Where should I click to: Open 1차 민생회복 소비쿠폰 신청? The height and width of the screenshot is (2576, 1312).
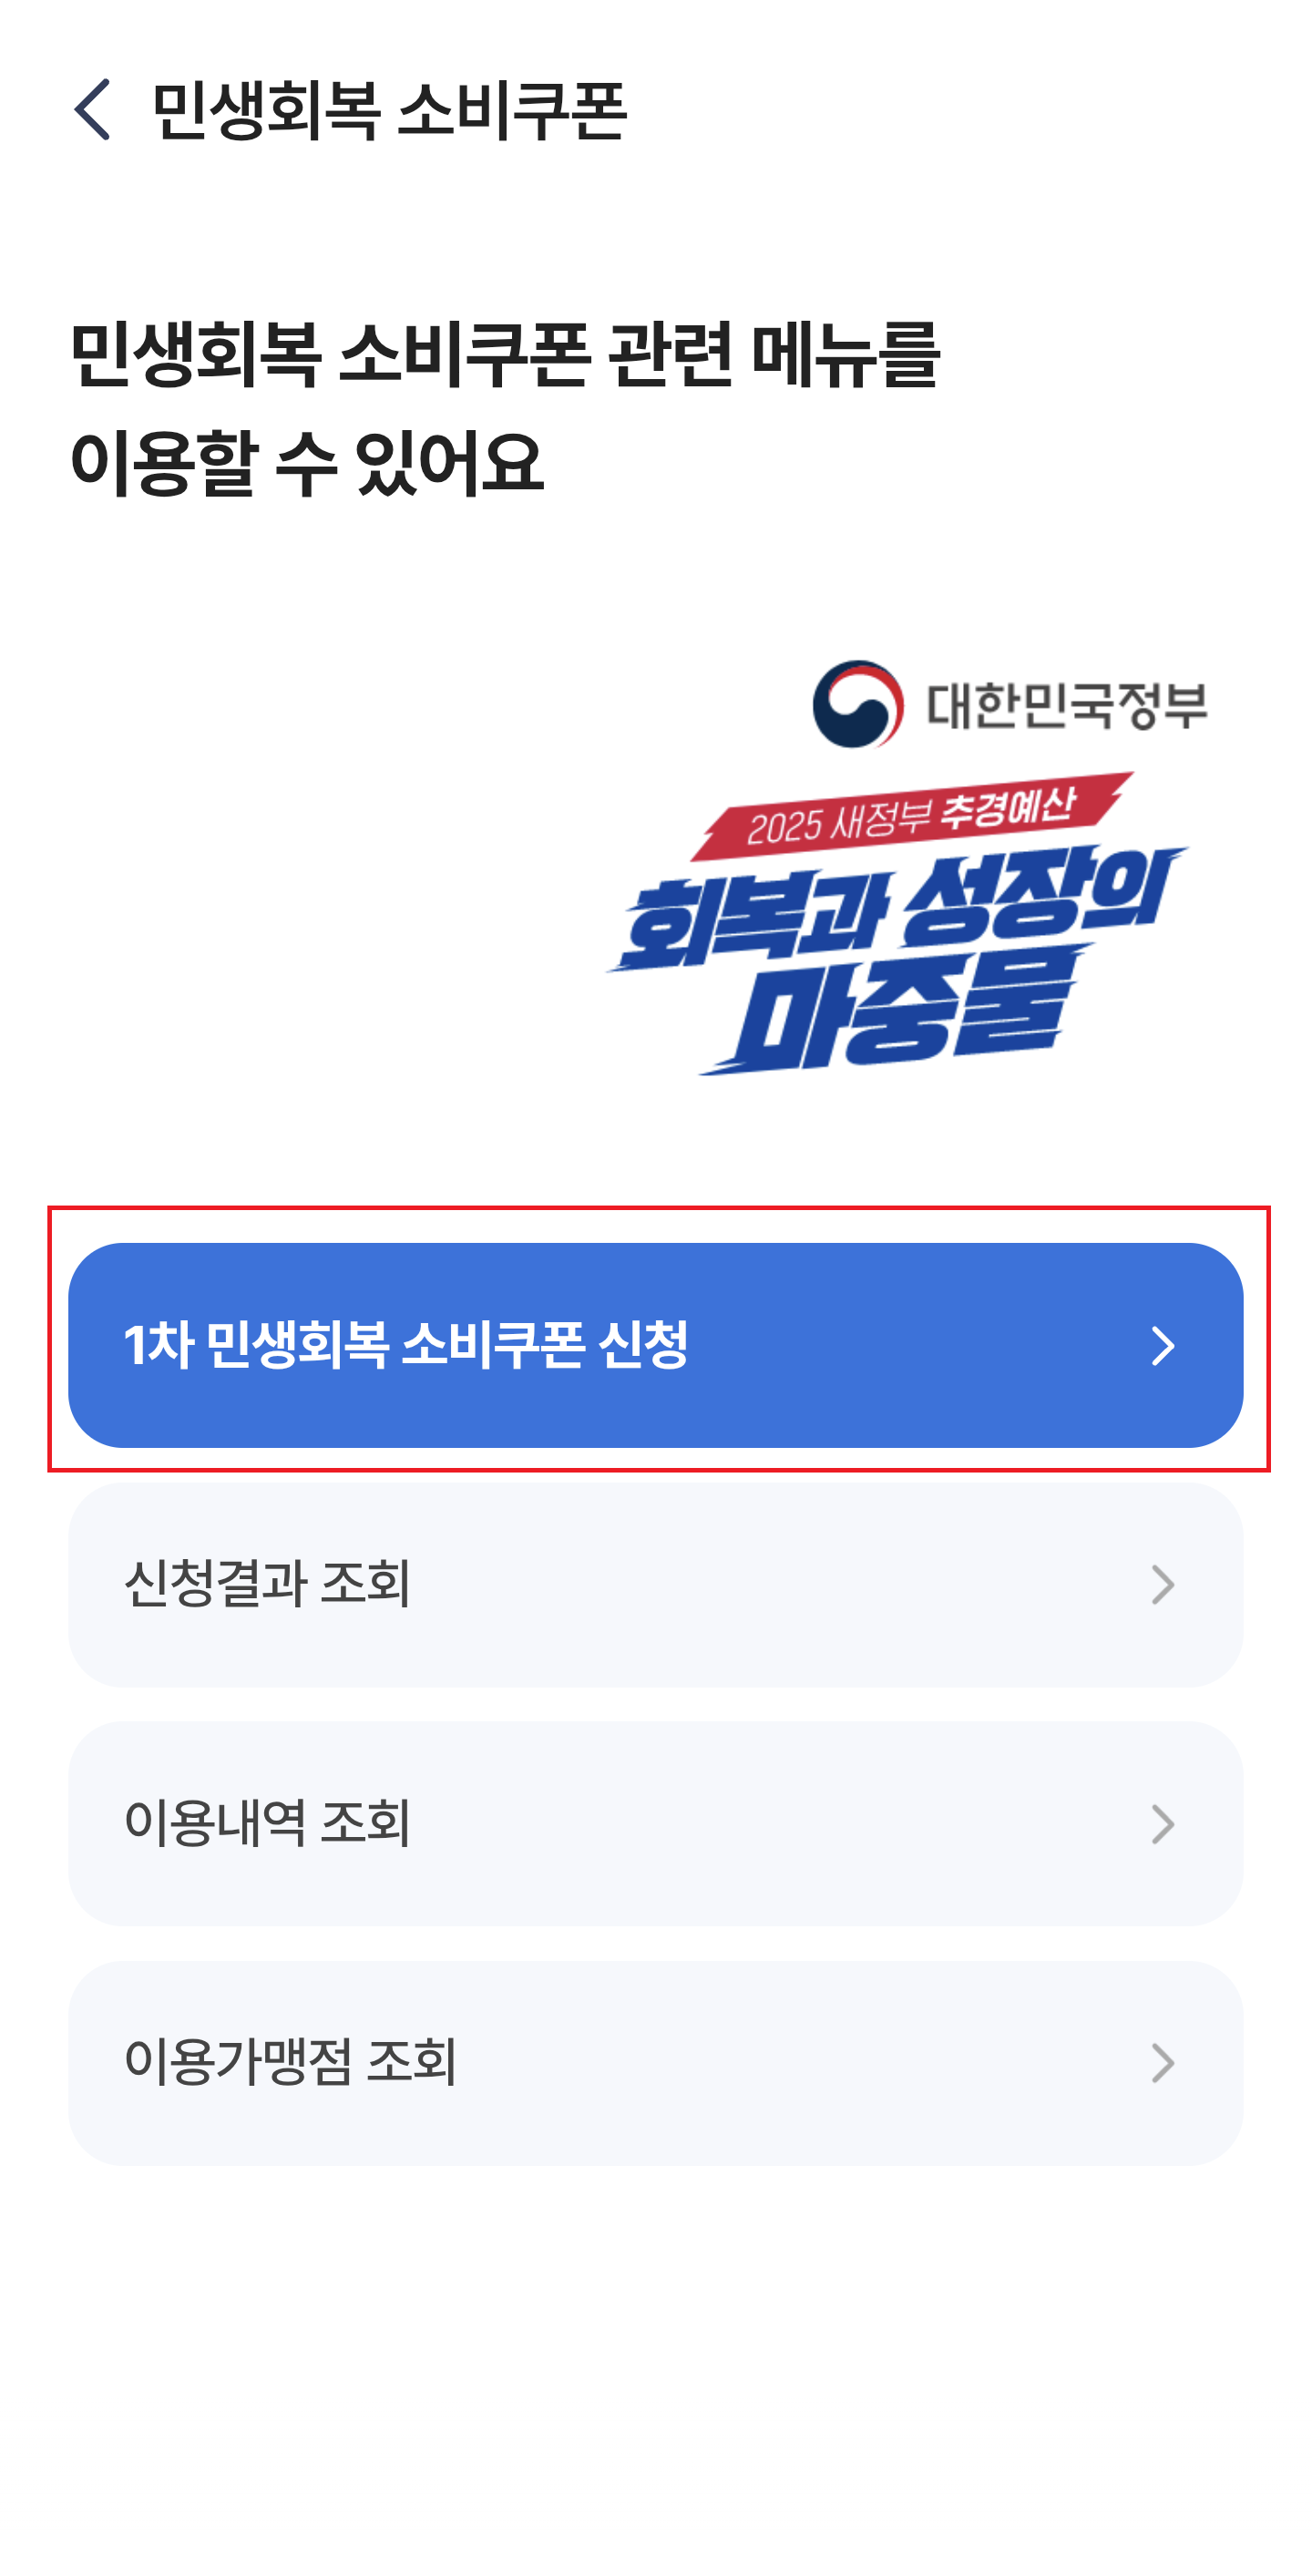click(655, 1345)
